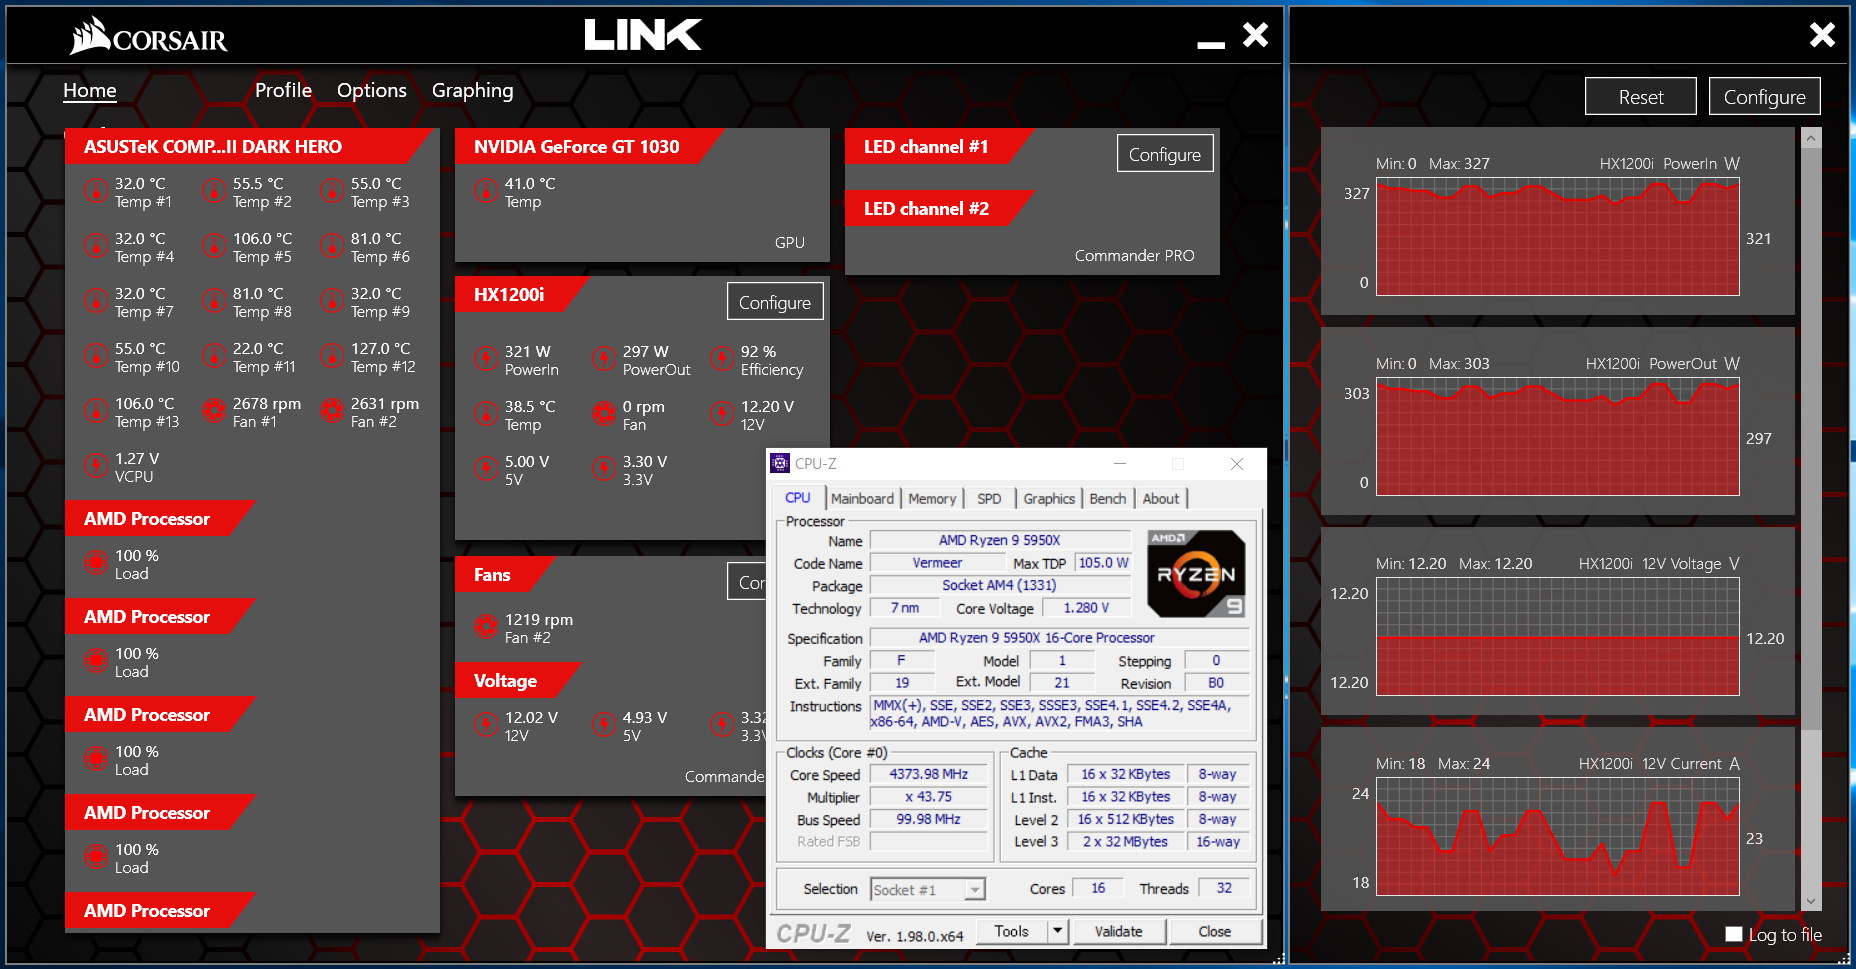Viewport: 1856px width, 969px height.
Task: Click the 3.3V icon showing 3.30 V
Action: coord(604,468)
